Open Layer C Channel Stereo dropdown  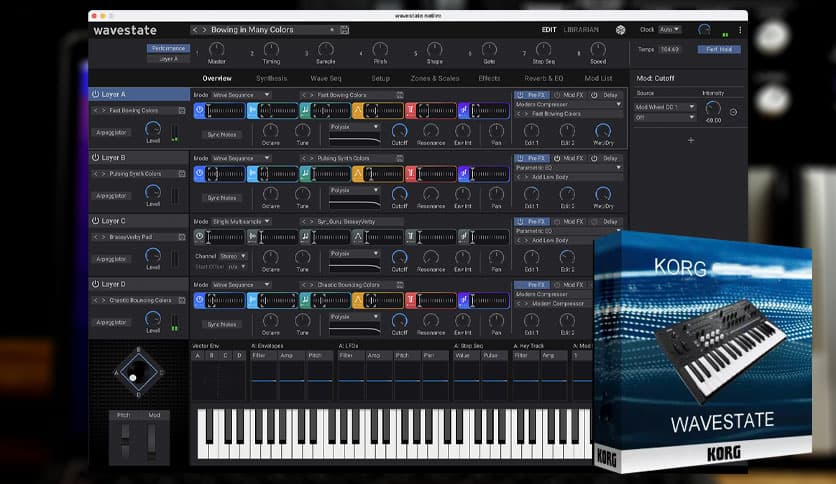click(233, 256)
